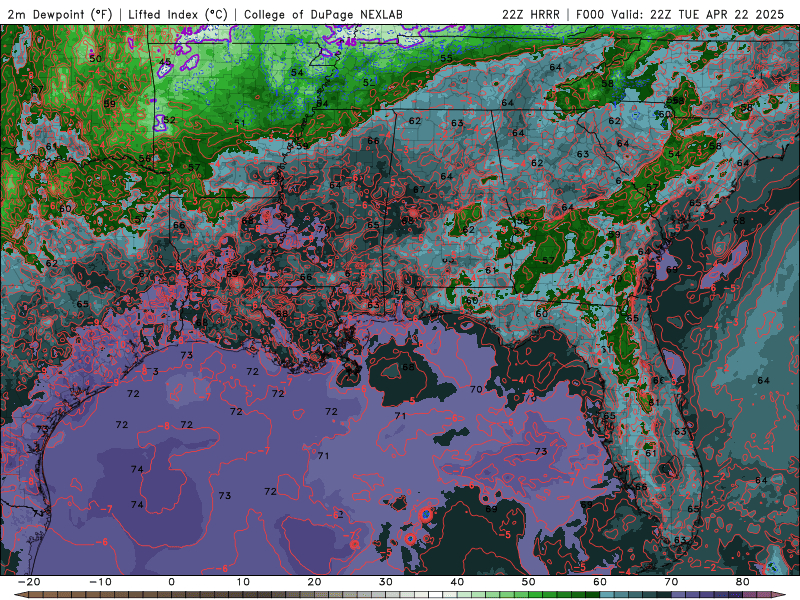Click the "51" dewpoint value on the map
800x600 pixels.
(x=240, y=123)
